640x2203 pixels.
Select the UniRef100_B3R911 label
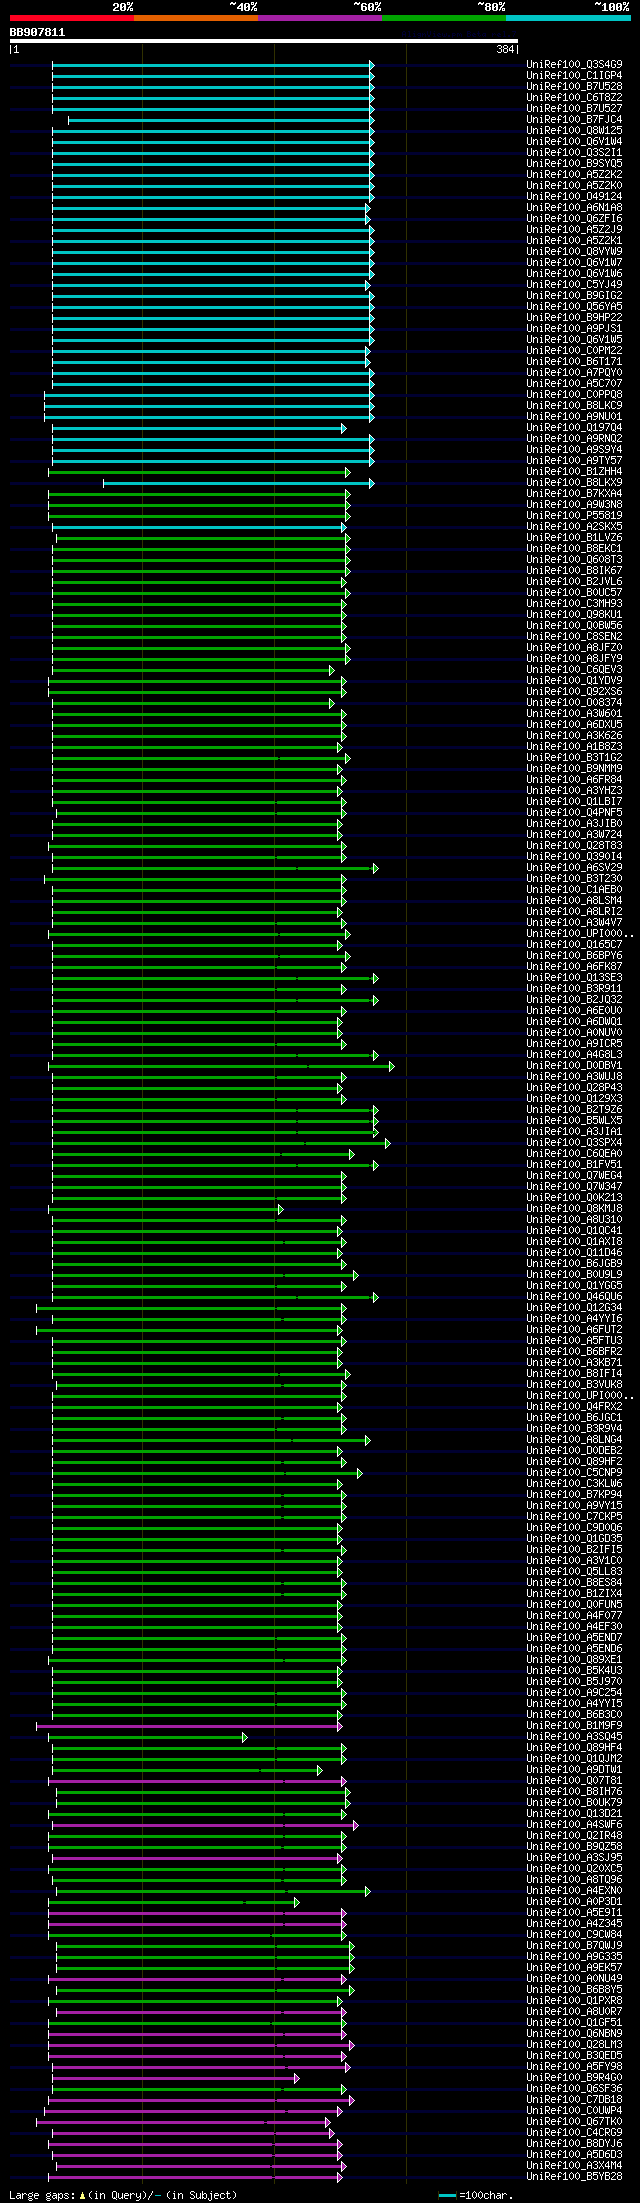coord(574,989)
